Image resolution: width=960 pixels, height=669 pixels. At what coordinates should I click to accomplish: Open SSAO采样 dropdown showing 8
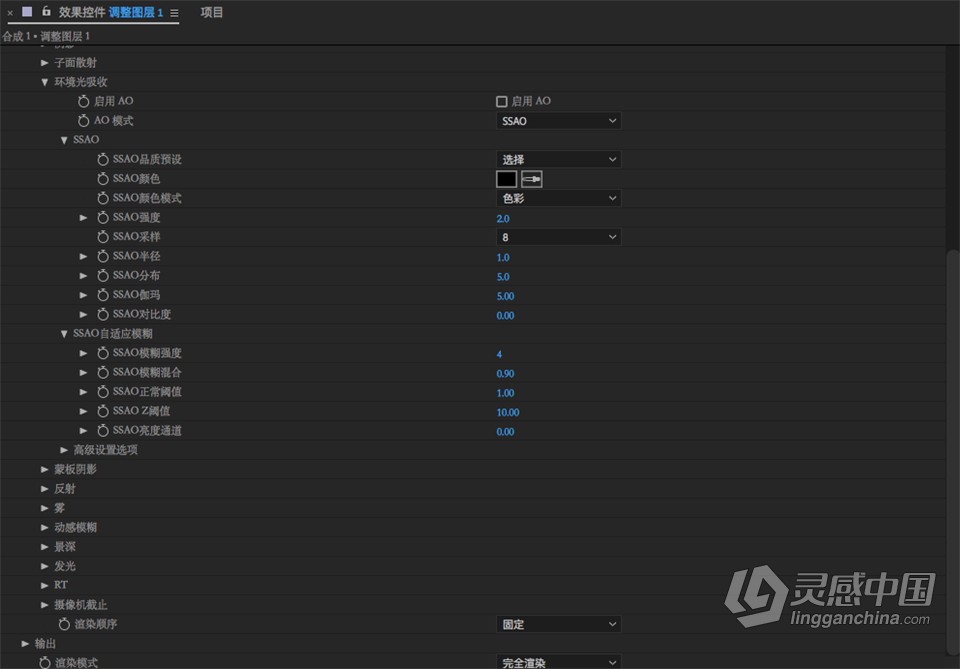click(558, 237)
